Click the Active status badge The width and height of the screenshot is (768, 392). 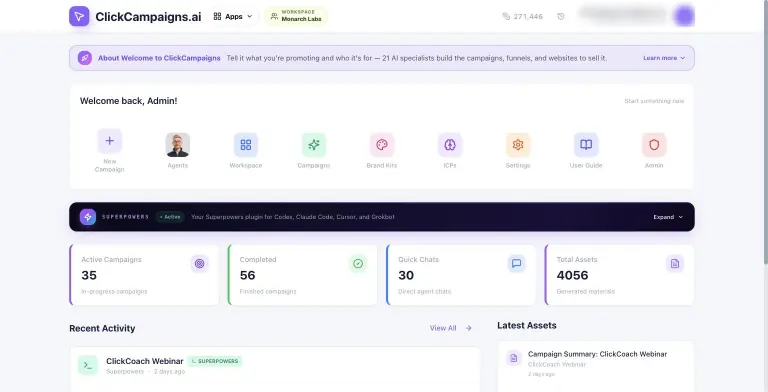point(170,217)
